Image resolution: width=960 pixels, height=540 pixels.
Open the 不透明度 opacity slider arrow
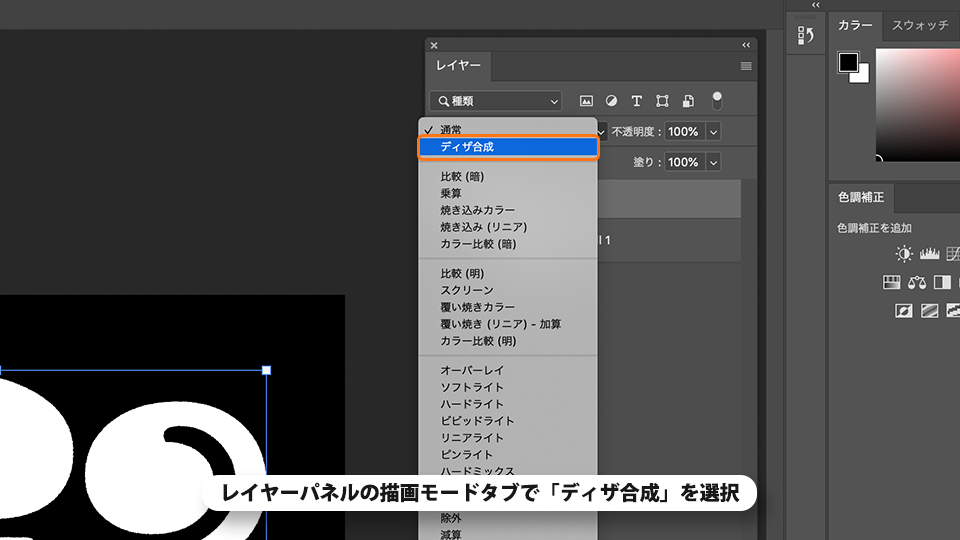coord(713,132)
